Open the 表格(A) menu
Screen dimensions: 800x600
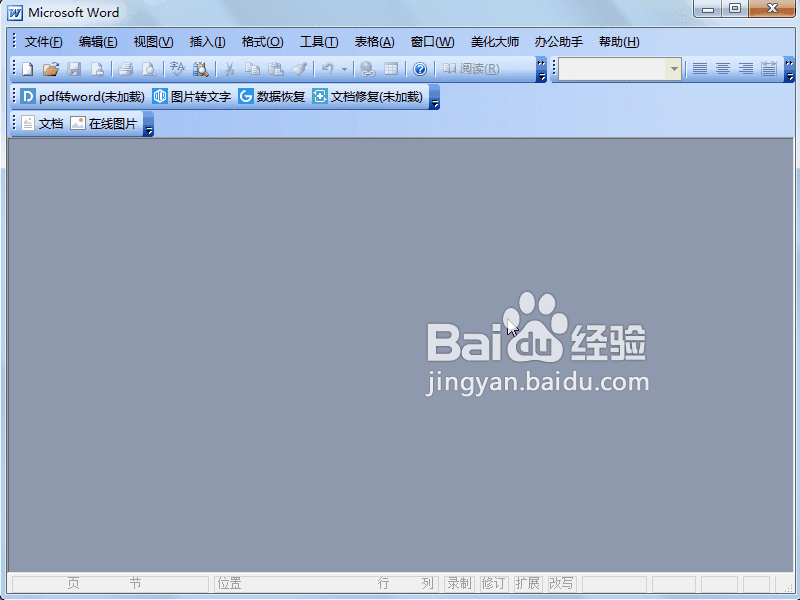coord(374,42)
